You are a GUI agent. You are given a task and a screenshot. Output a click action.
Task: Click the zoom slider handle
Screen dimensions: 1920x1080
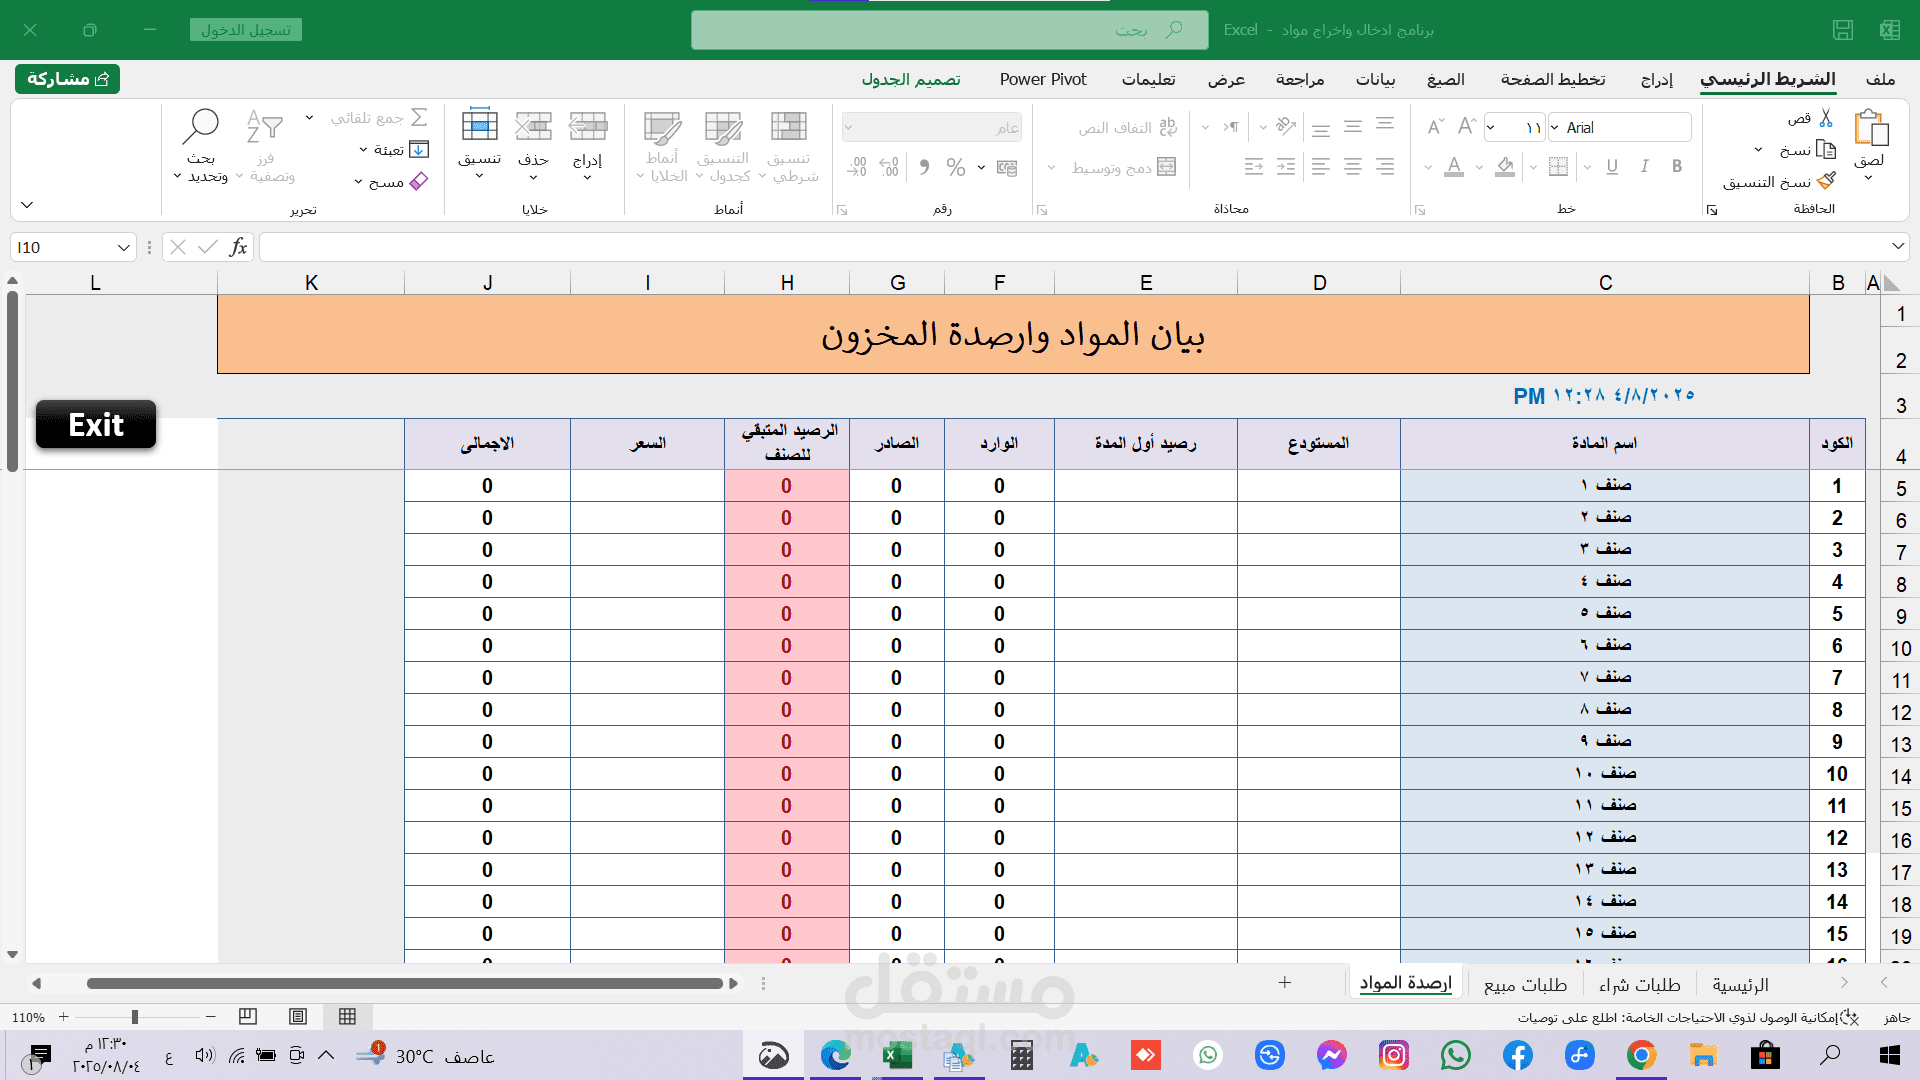[134, 1017]
